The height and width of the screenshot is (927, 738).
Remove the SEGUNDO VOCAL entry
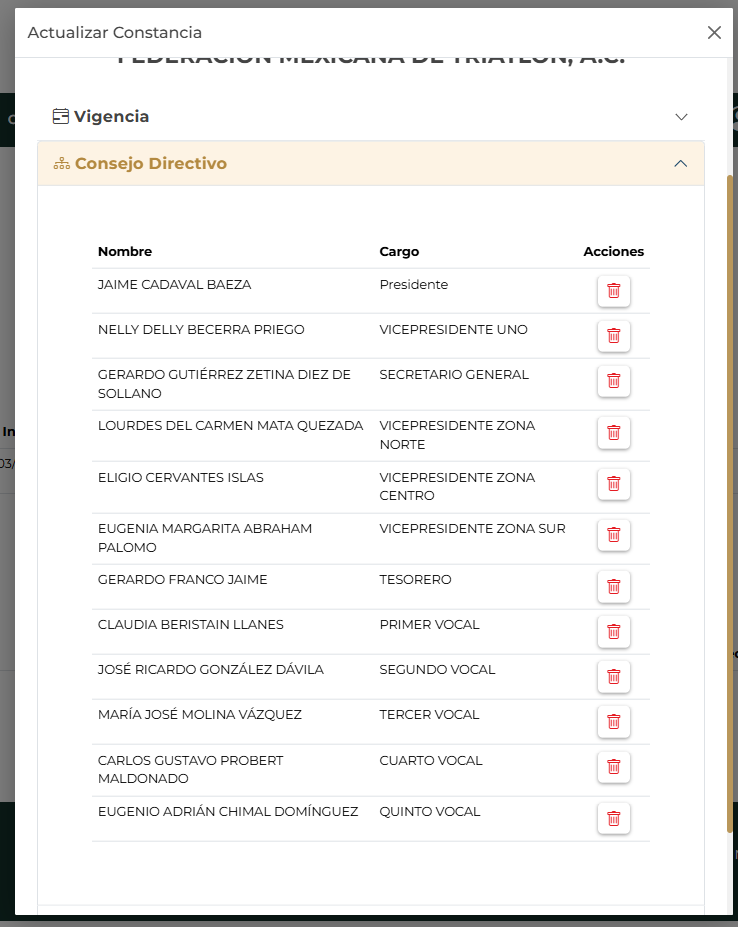click(x=614, y=676)
